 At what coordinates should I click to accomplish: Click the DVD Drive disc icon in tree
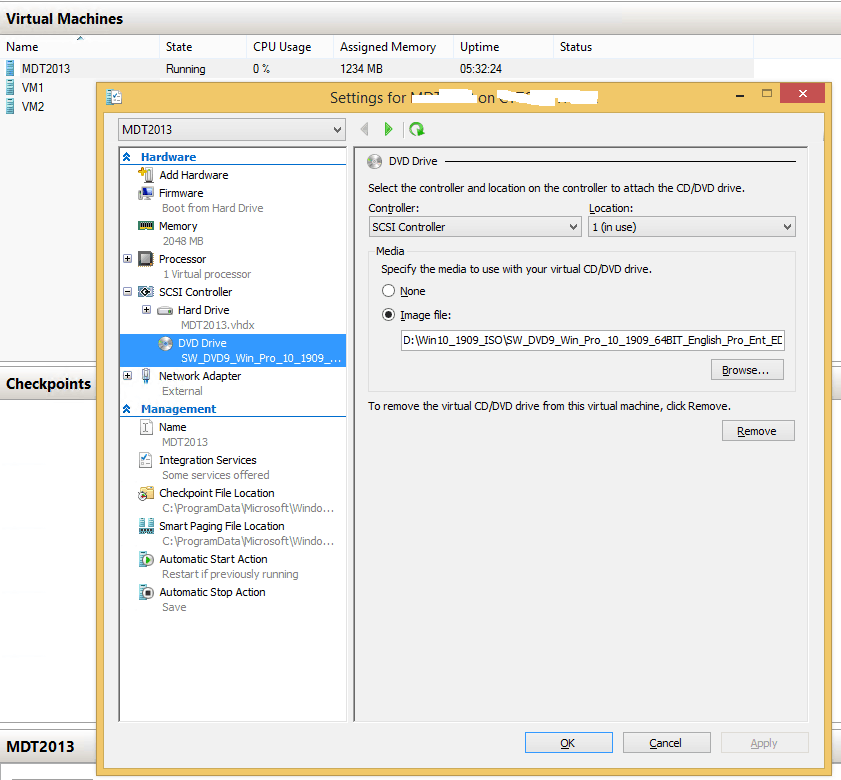165,343
